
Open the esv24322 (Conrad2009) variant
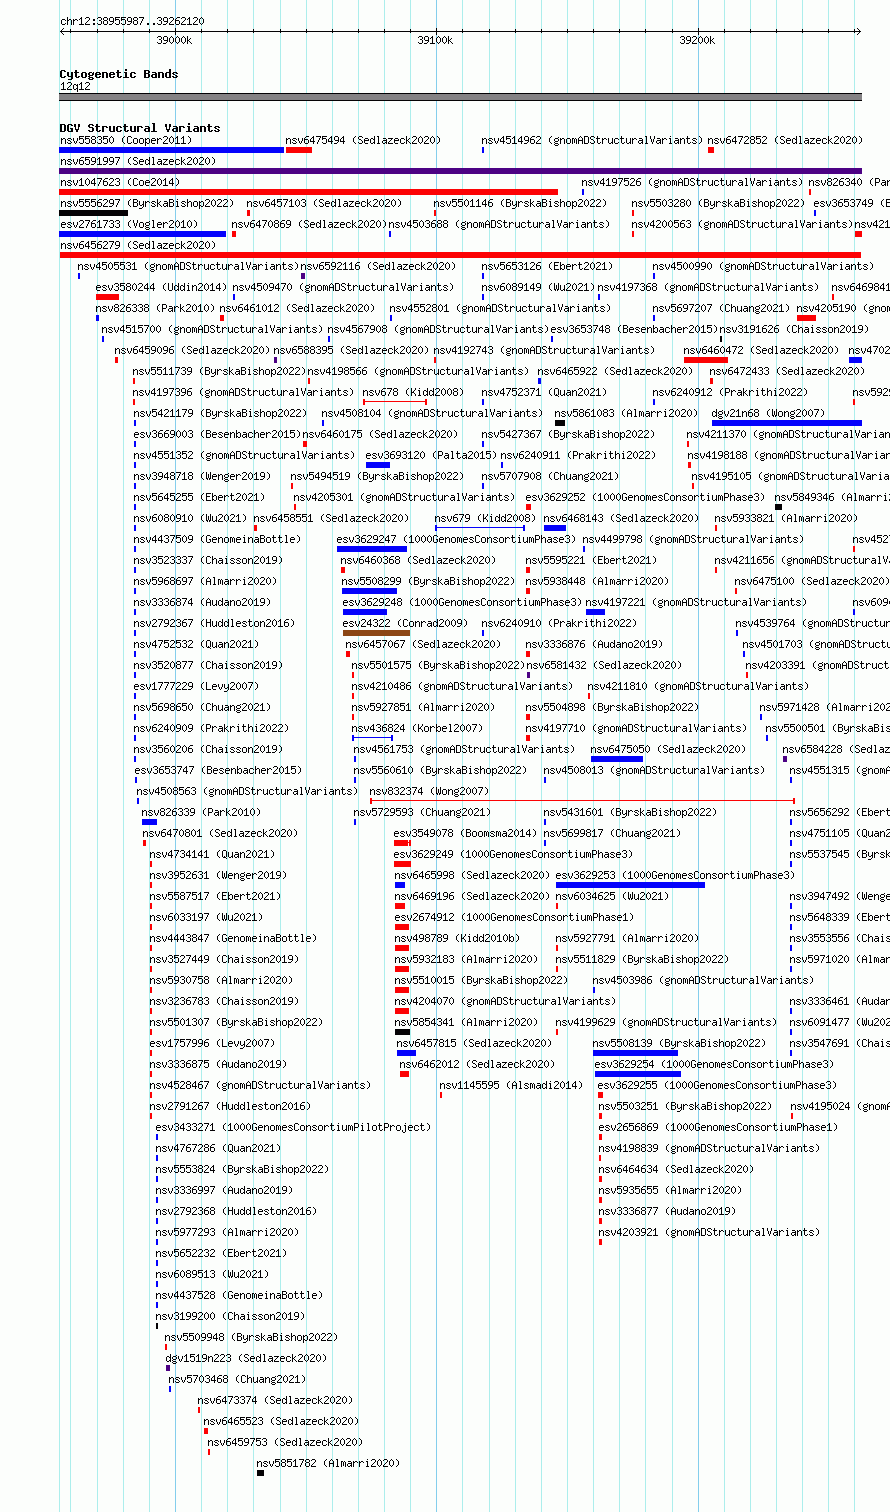click(x=405, y=624)
